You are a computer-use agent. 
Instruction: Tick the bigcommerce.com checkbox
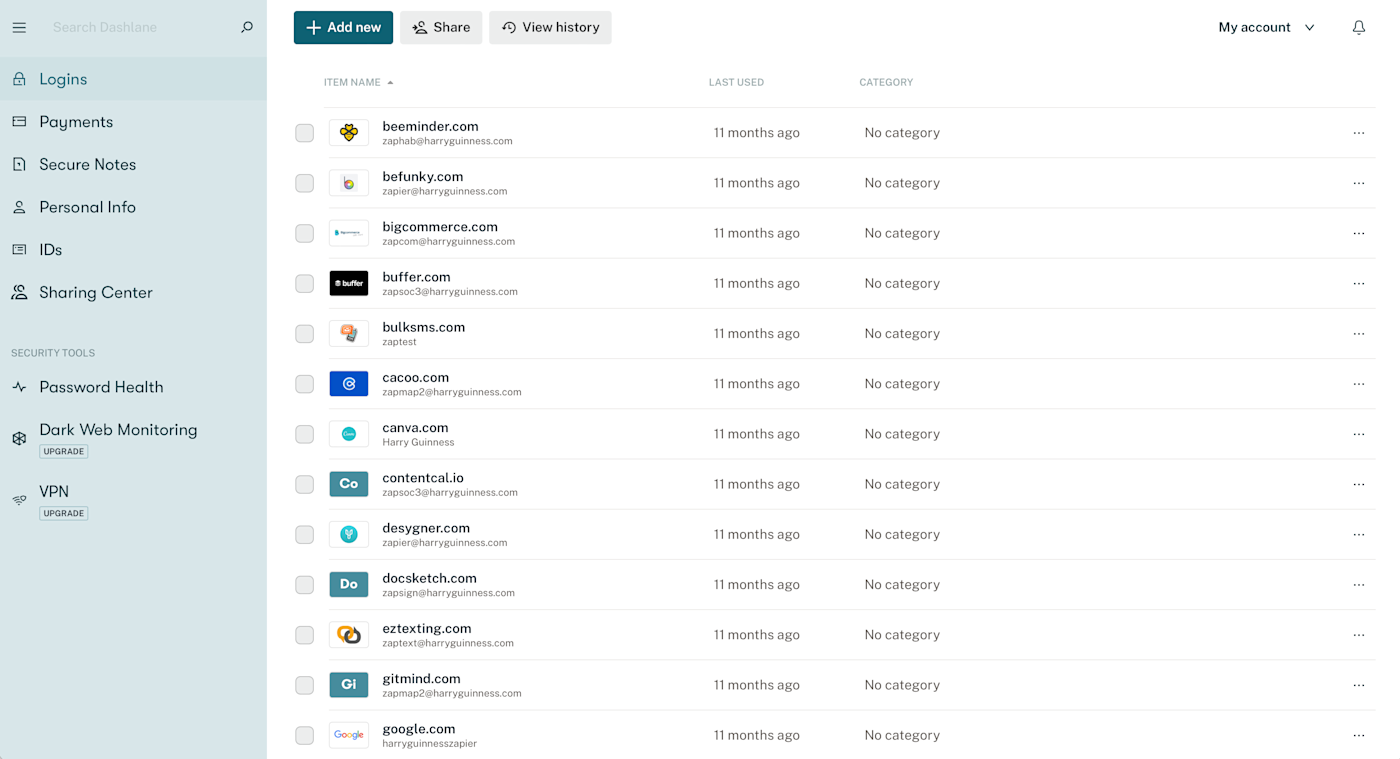pos(305,233)
